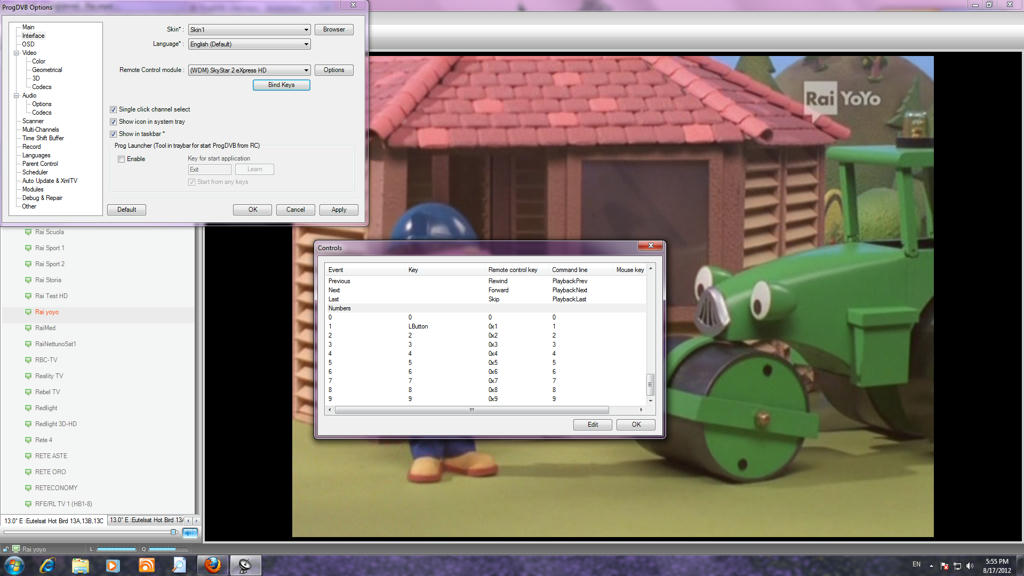Toggle Show icon in system tray
The height and width of the screenshot is (576, 1024).
pyautogui.click(x=113, y=121)
